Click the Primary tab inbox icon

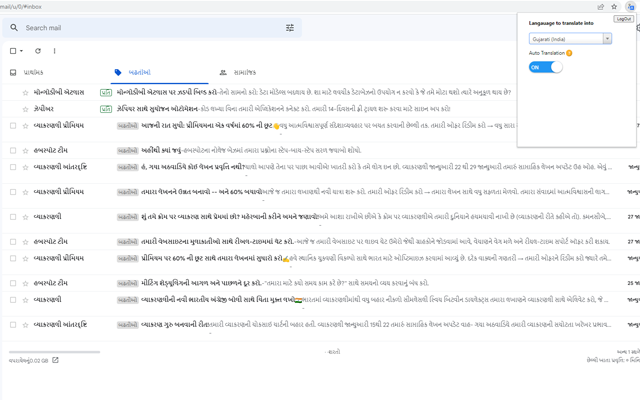(13, 73)
